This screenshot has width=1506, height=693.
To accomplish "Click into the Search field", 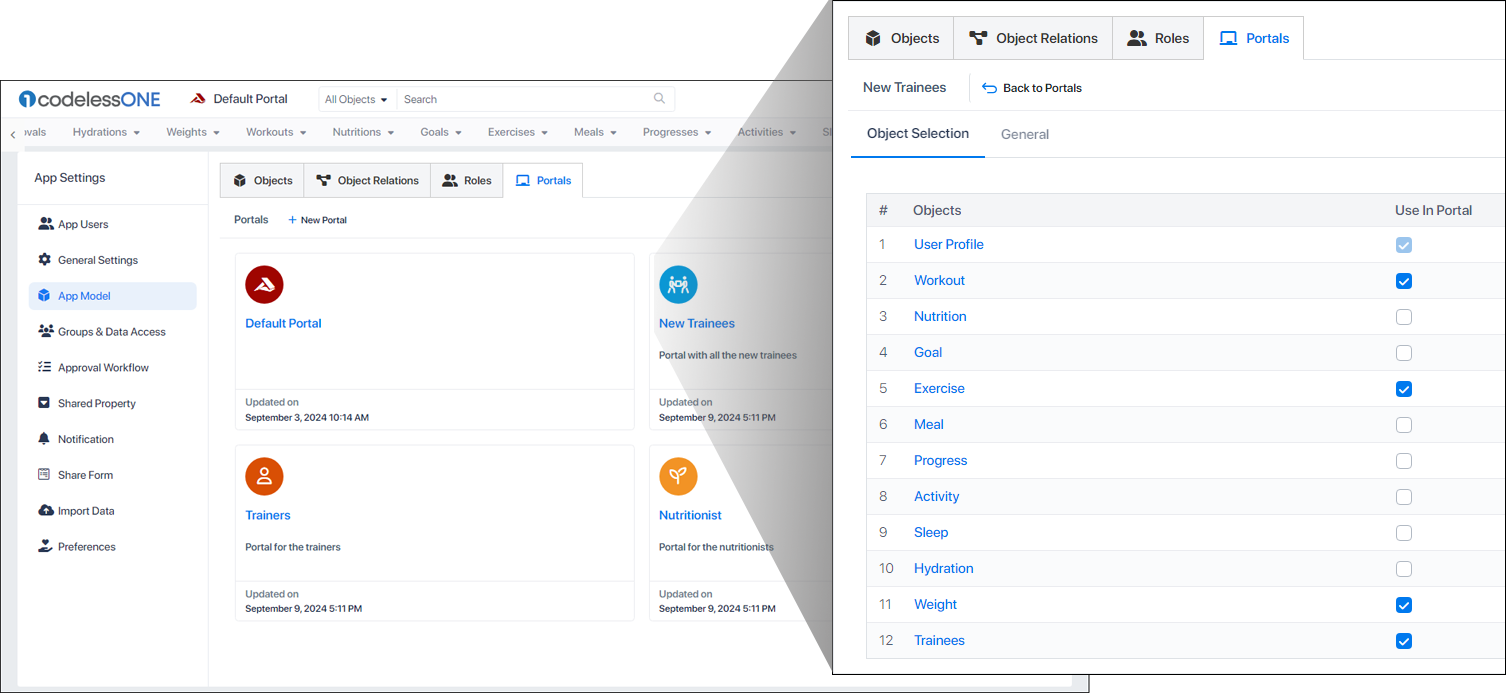I will click(525, 99).
